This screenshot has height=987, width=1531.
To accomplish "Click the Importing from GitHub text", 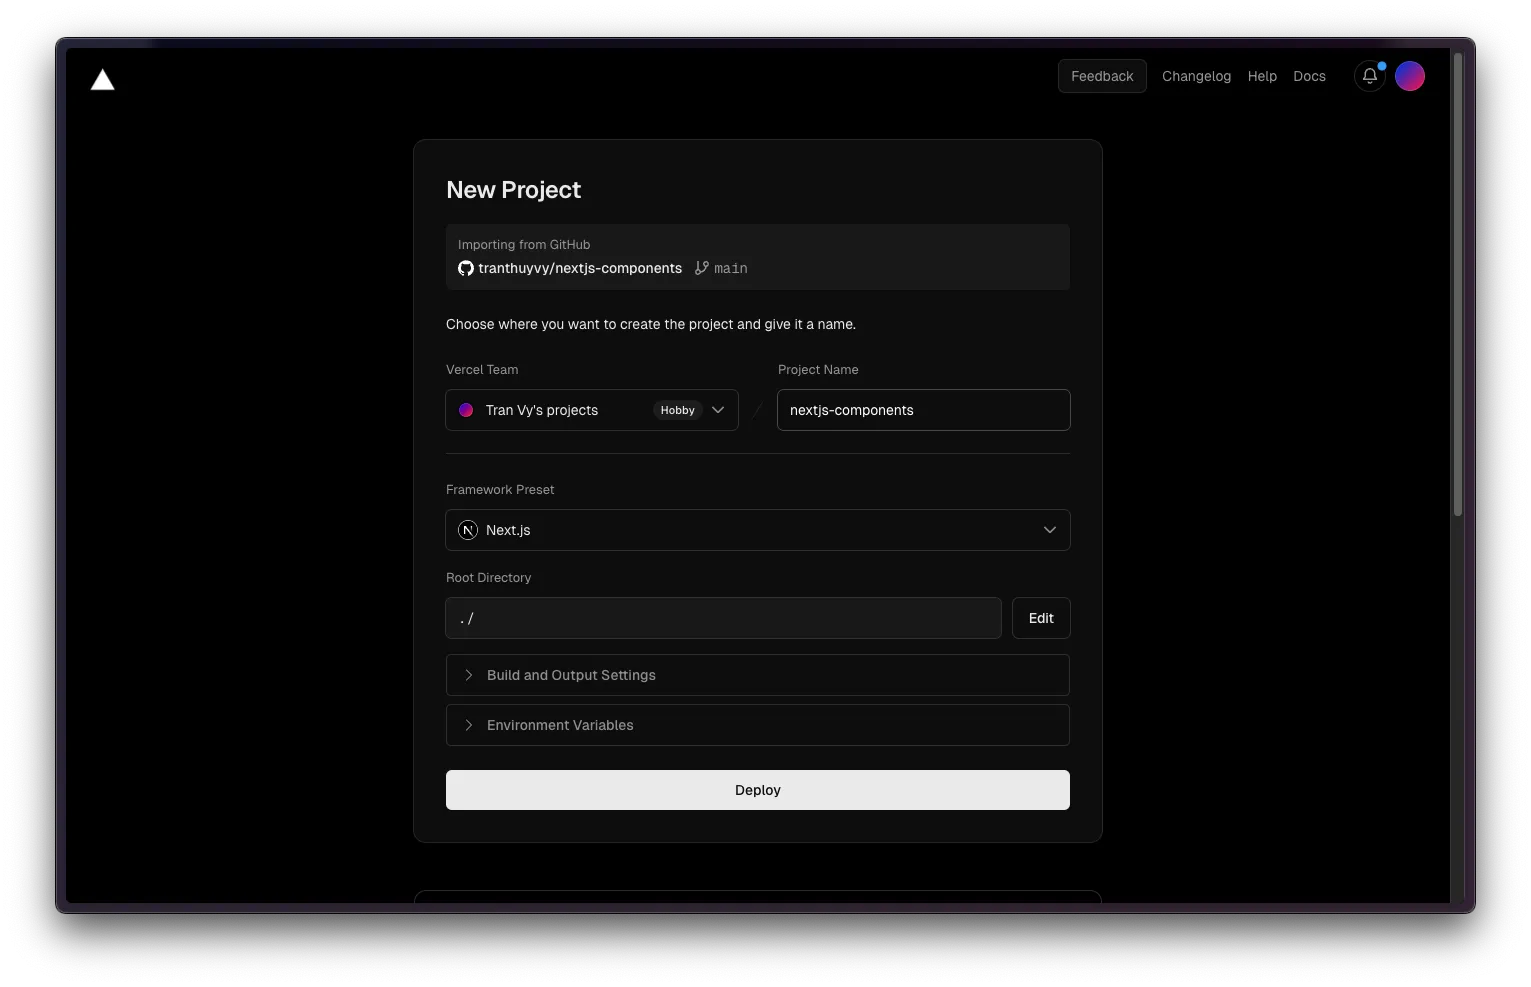I will pyautogui.click(x=524, y=244).
